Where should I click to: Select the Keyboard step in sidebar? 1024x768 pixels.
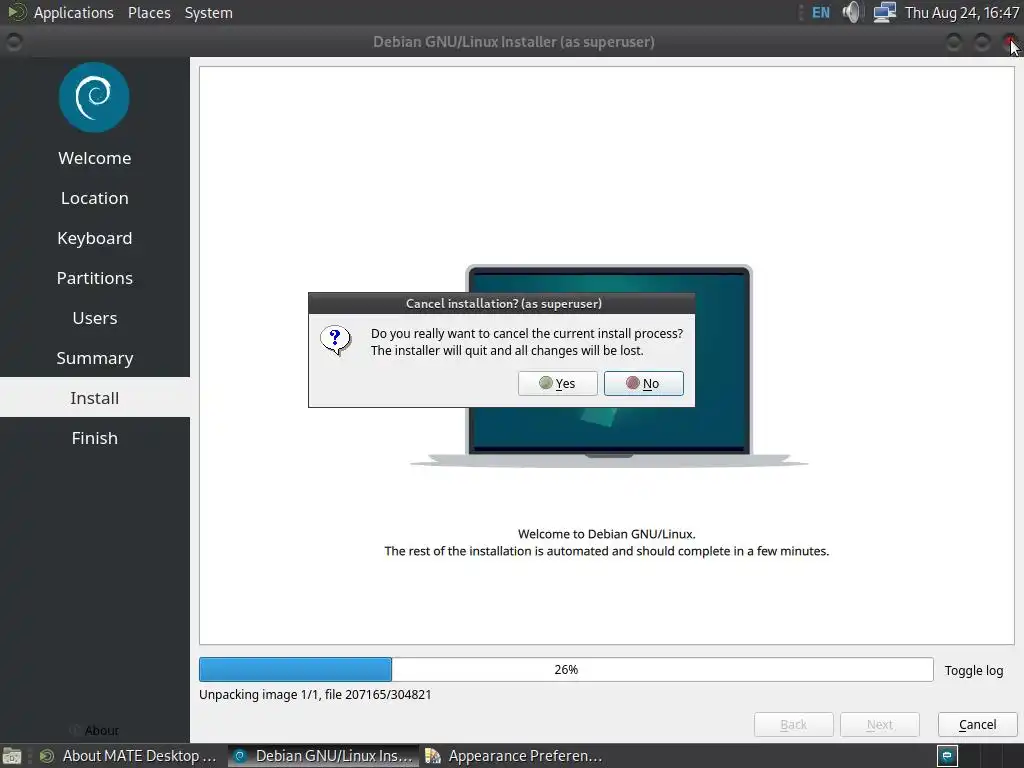point(95,238)
